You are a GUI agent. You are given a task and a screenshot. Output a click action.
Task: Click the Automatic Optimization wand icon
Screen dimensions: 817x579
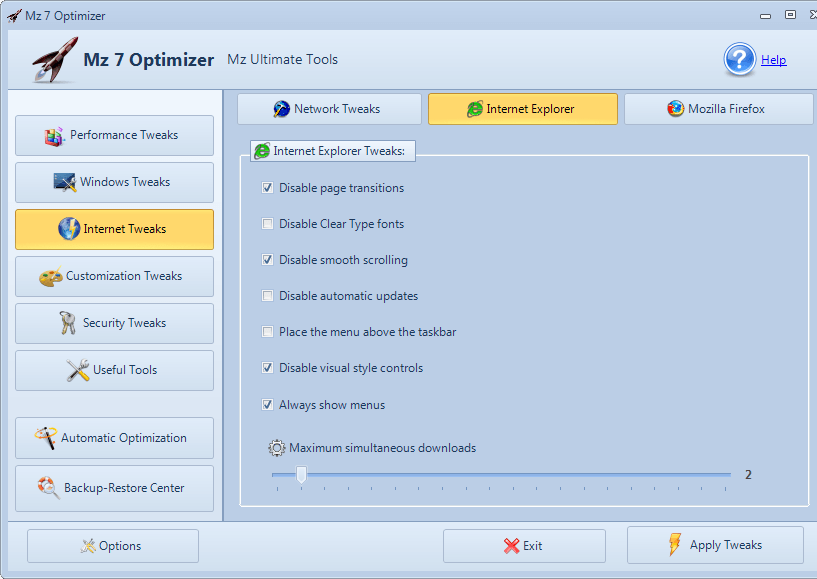46,438
